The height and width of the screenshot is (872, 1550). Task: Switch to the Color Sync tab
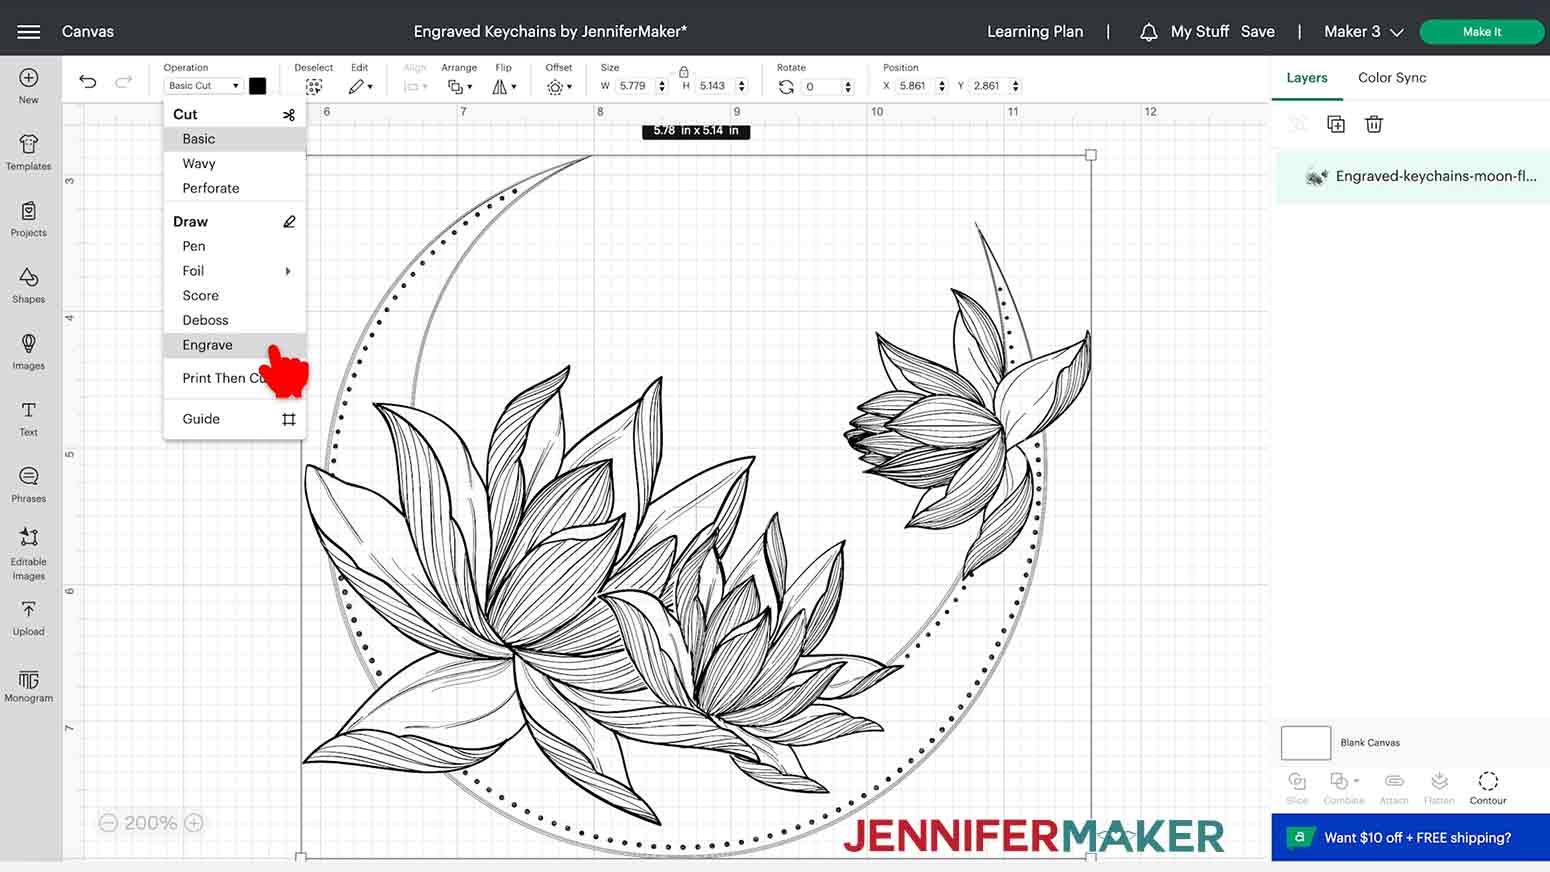point(1392,78)
